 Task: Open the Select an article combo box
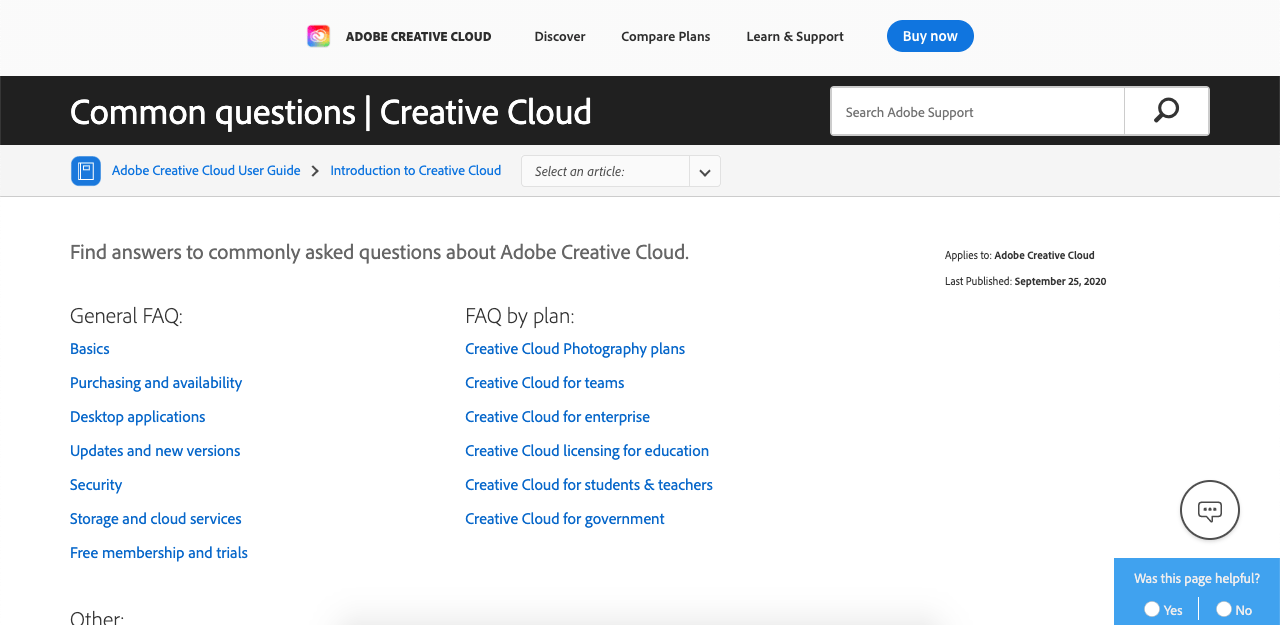[x=621, y=171]
